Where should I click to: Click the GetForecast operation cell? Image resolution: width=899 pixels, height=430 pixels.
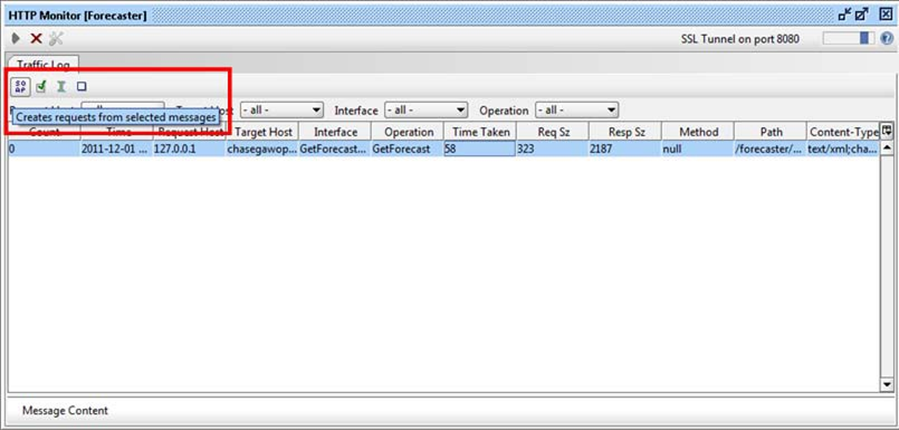(x=408, y=149)
